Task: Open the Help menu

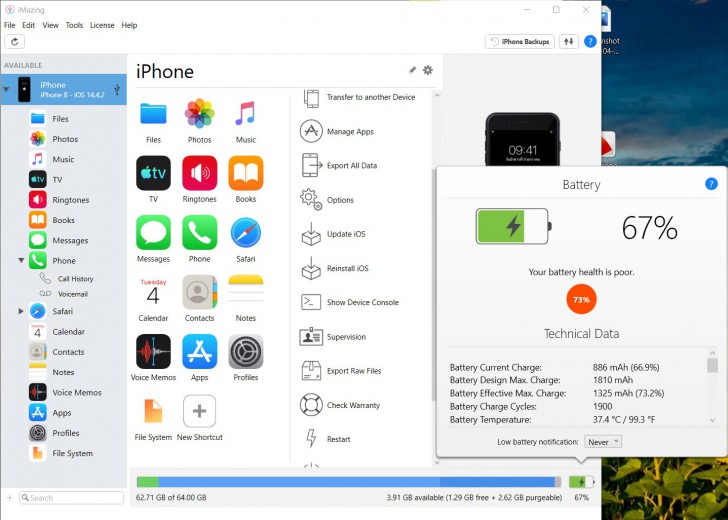Action: (x=129, y=25)
